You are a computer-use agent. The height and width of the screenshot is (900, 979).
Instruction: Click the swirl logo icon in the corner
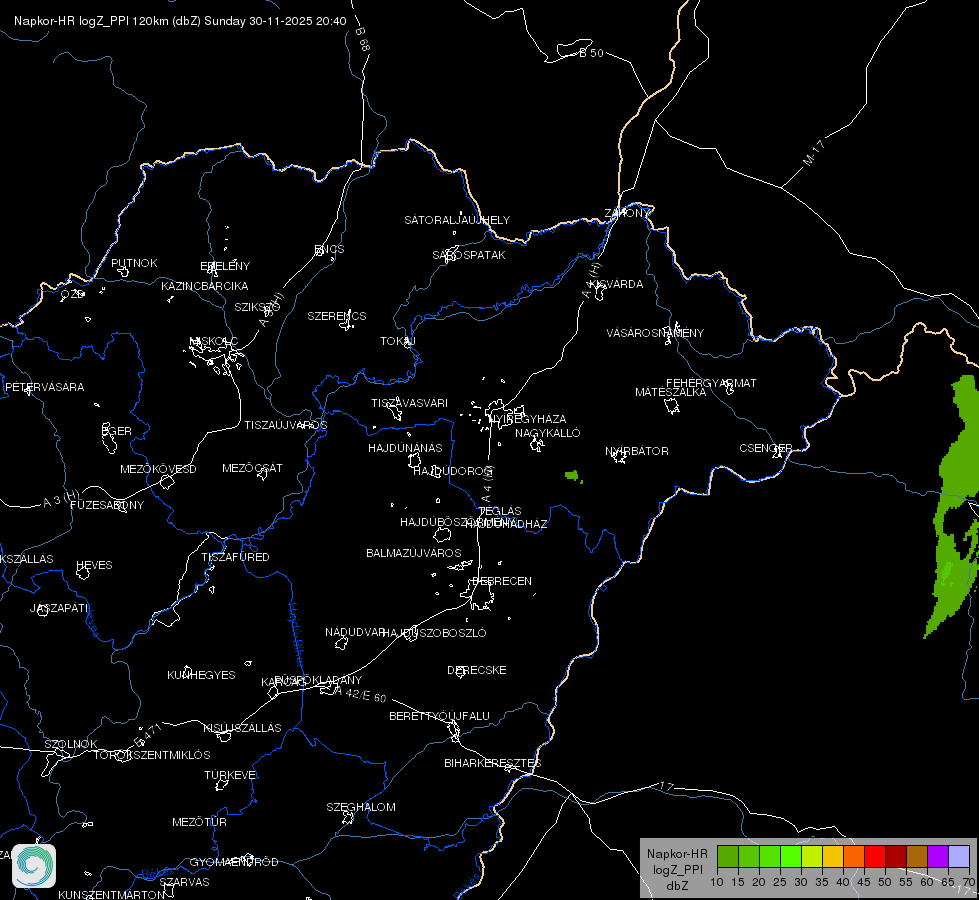pos(34,866)
